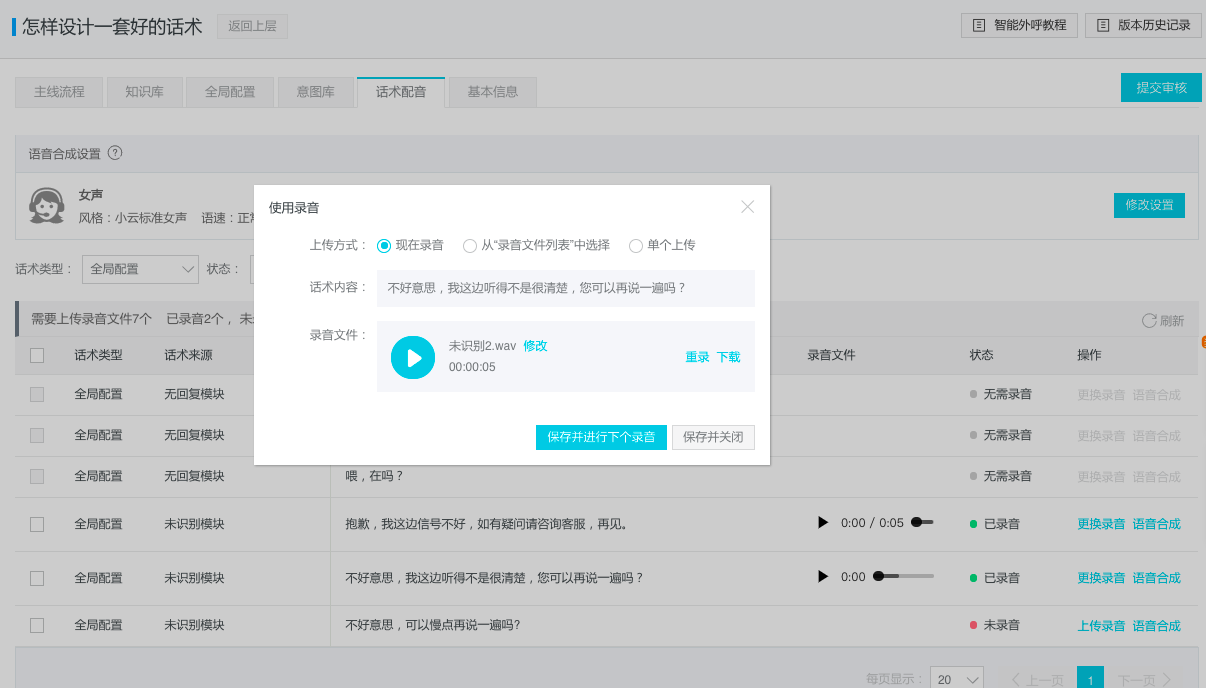Click the document icon on 智能外呼教程
Image resolution: width=1206 pixels, height=688 pixels.
coord(979,25)
